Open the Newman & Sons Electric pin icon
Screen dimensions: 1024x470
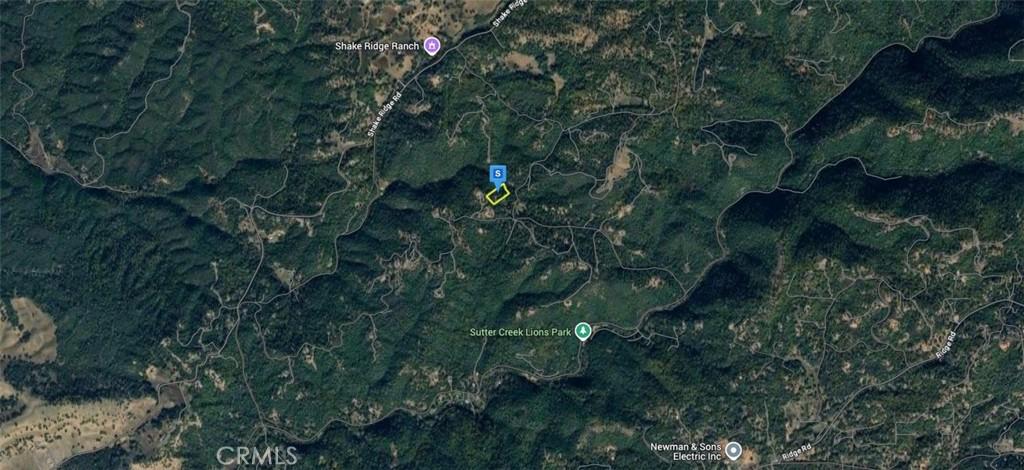point(734,450)
